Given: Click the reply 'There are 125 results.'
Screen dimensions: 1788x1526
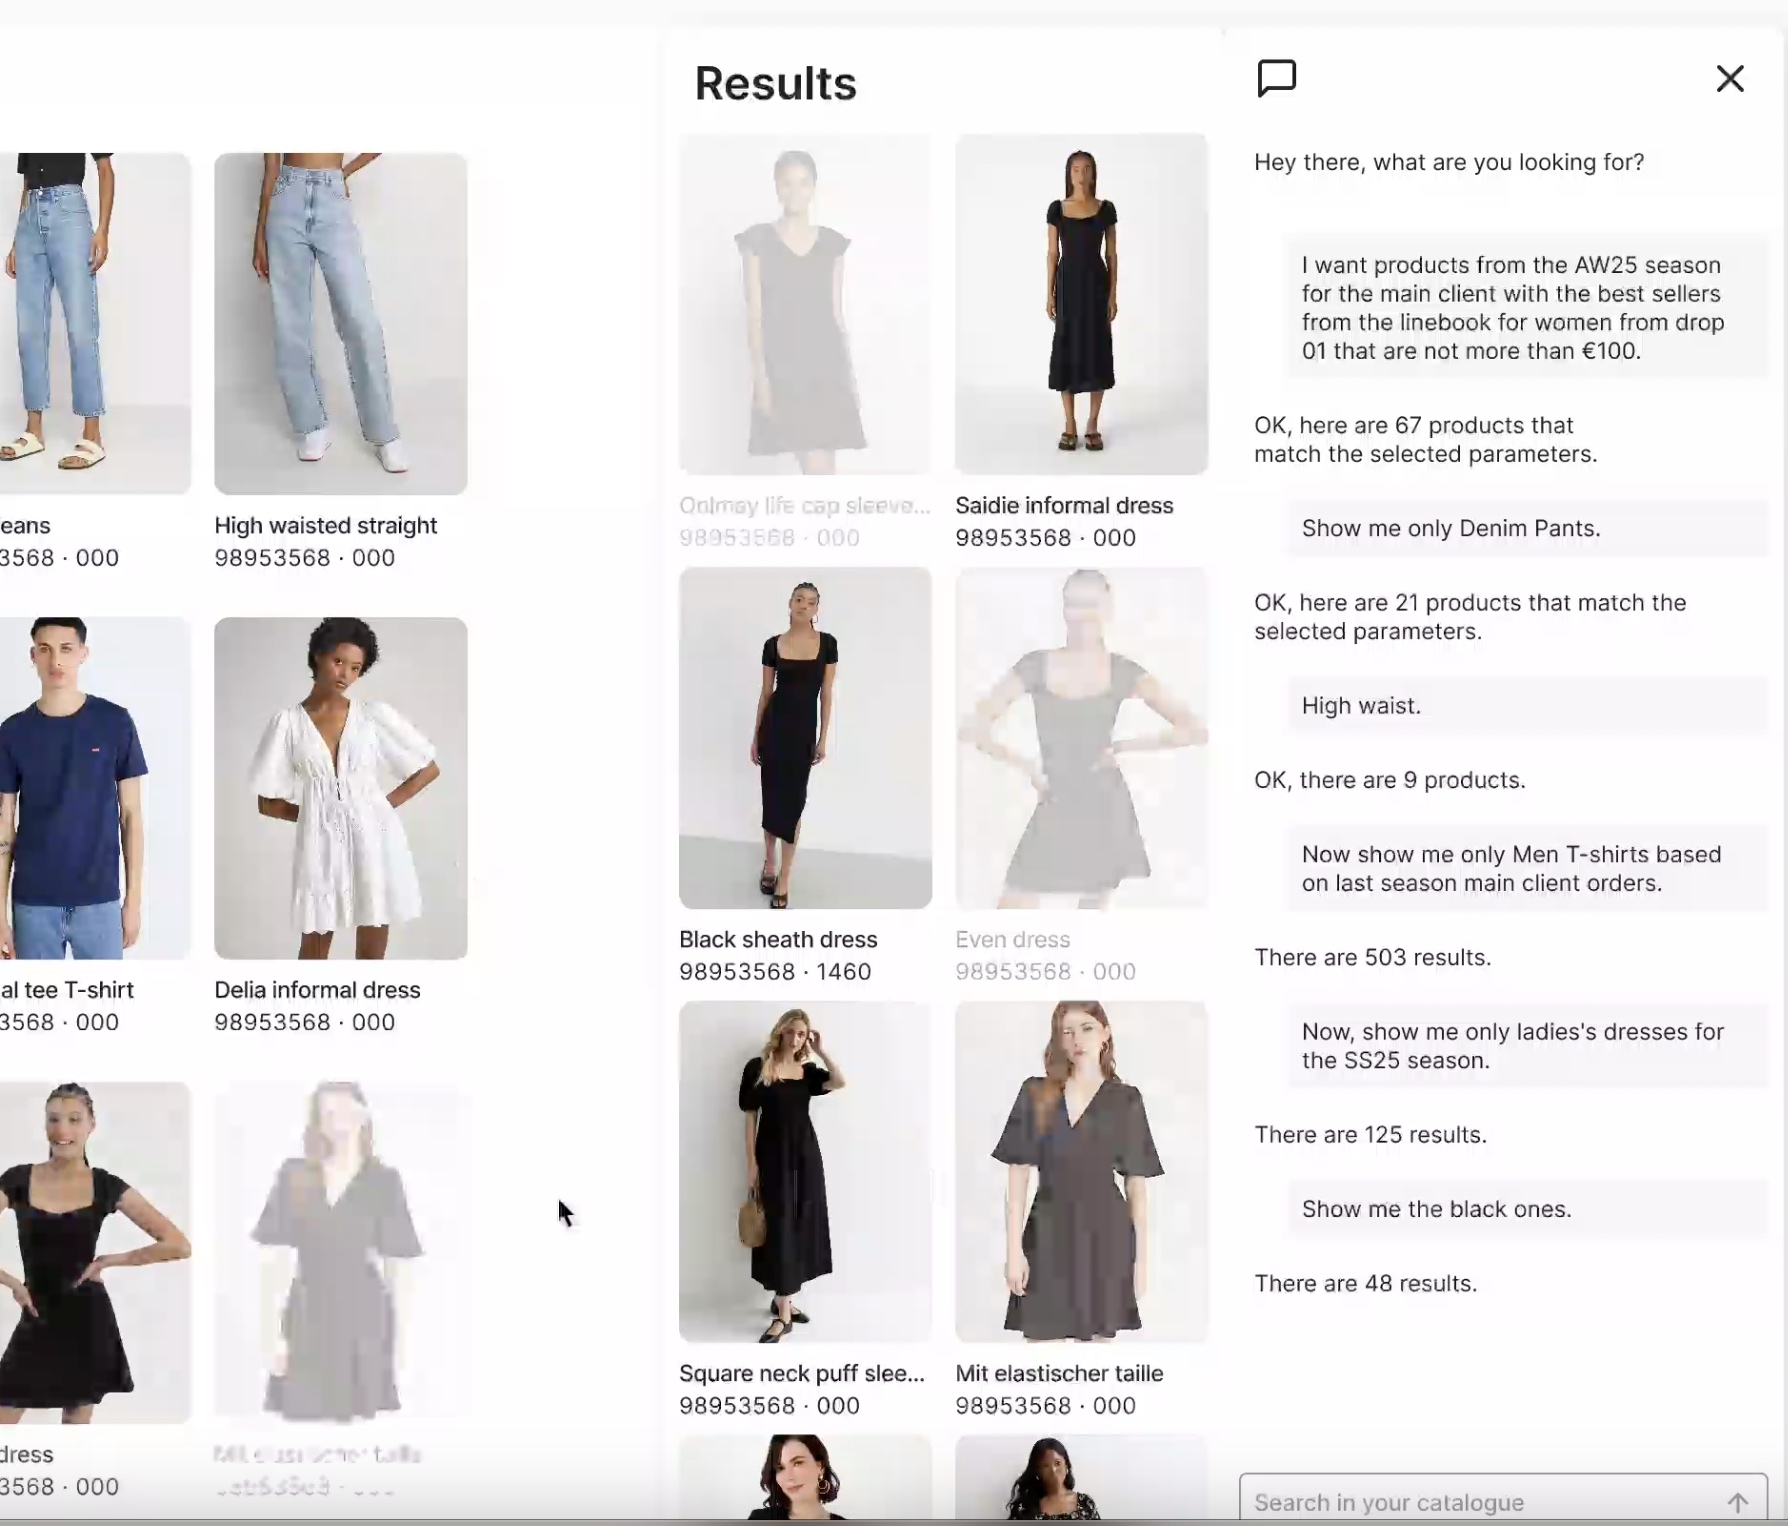Looking at the screenshot, I should (x=1371, y=1135).
